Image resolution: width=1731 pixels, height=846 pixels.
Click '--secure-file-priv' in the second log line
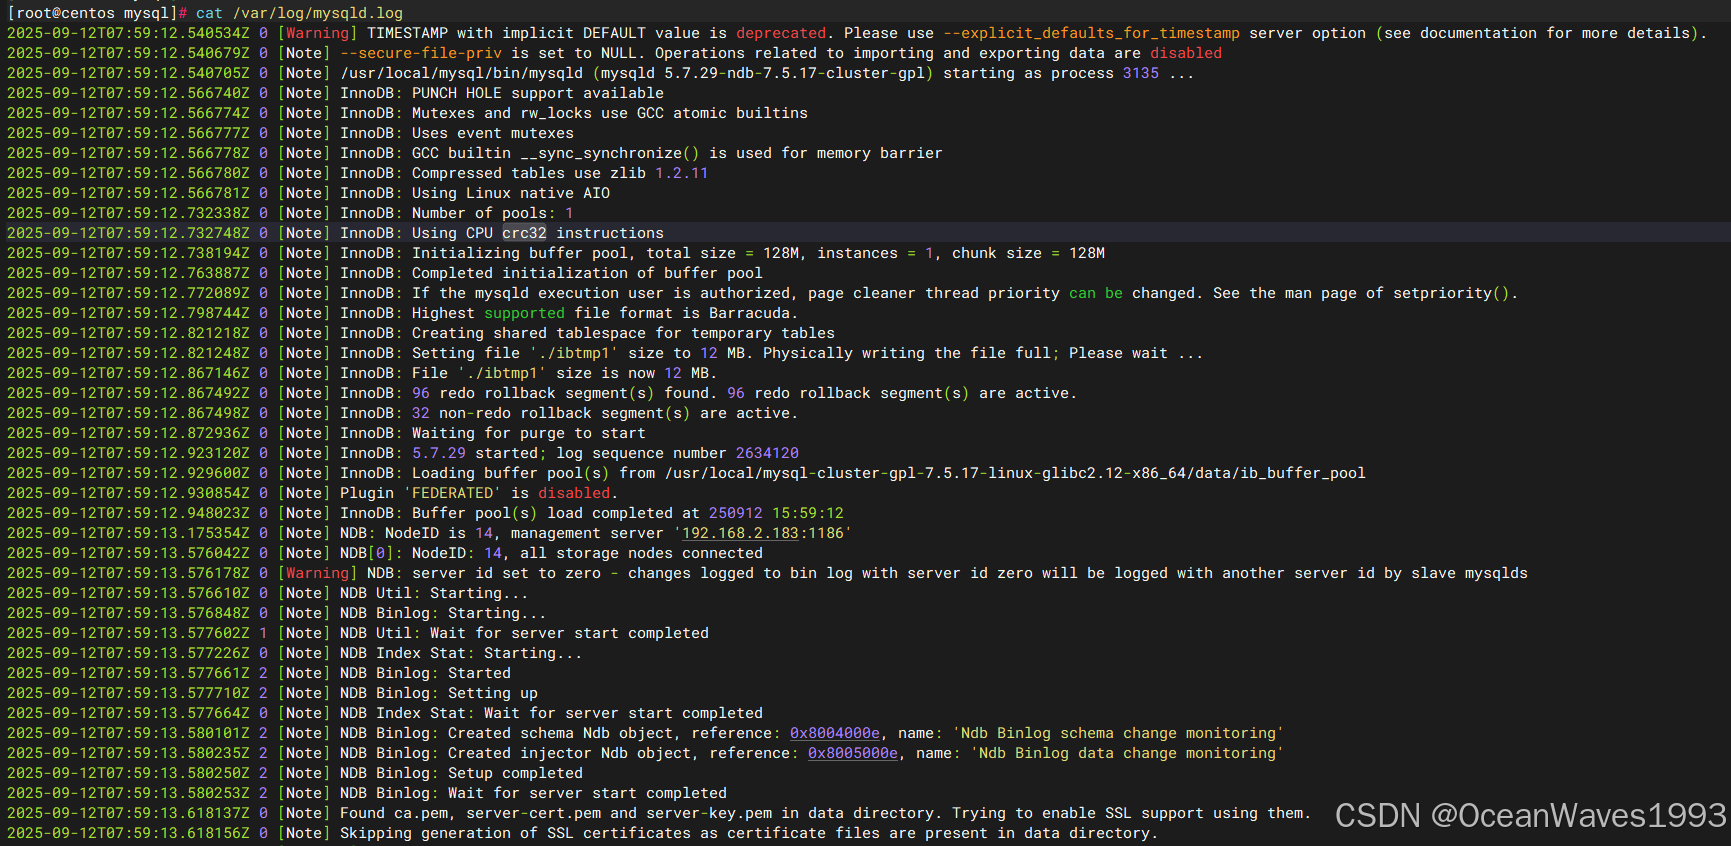pyautogui.click(x=421, y=53)
